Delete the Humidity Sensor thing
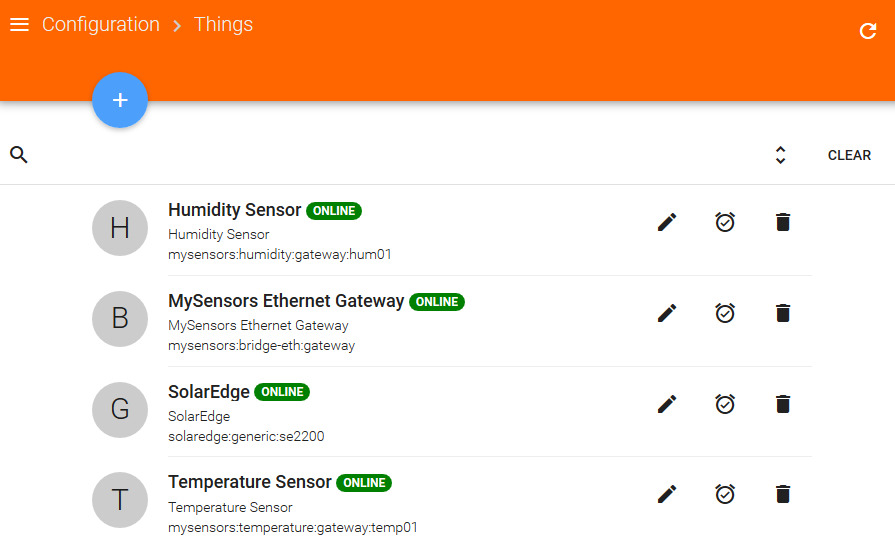Viewport: 895px width, 547px height. pos(783,222)
